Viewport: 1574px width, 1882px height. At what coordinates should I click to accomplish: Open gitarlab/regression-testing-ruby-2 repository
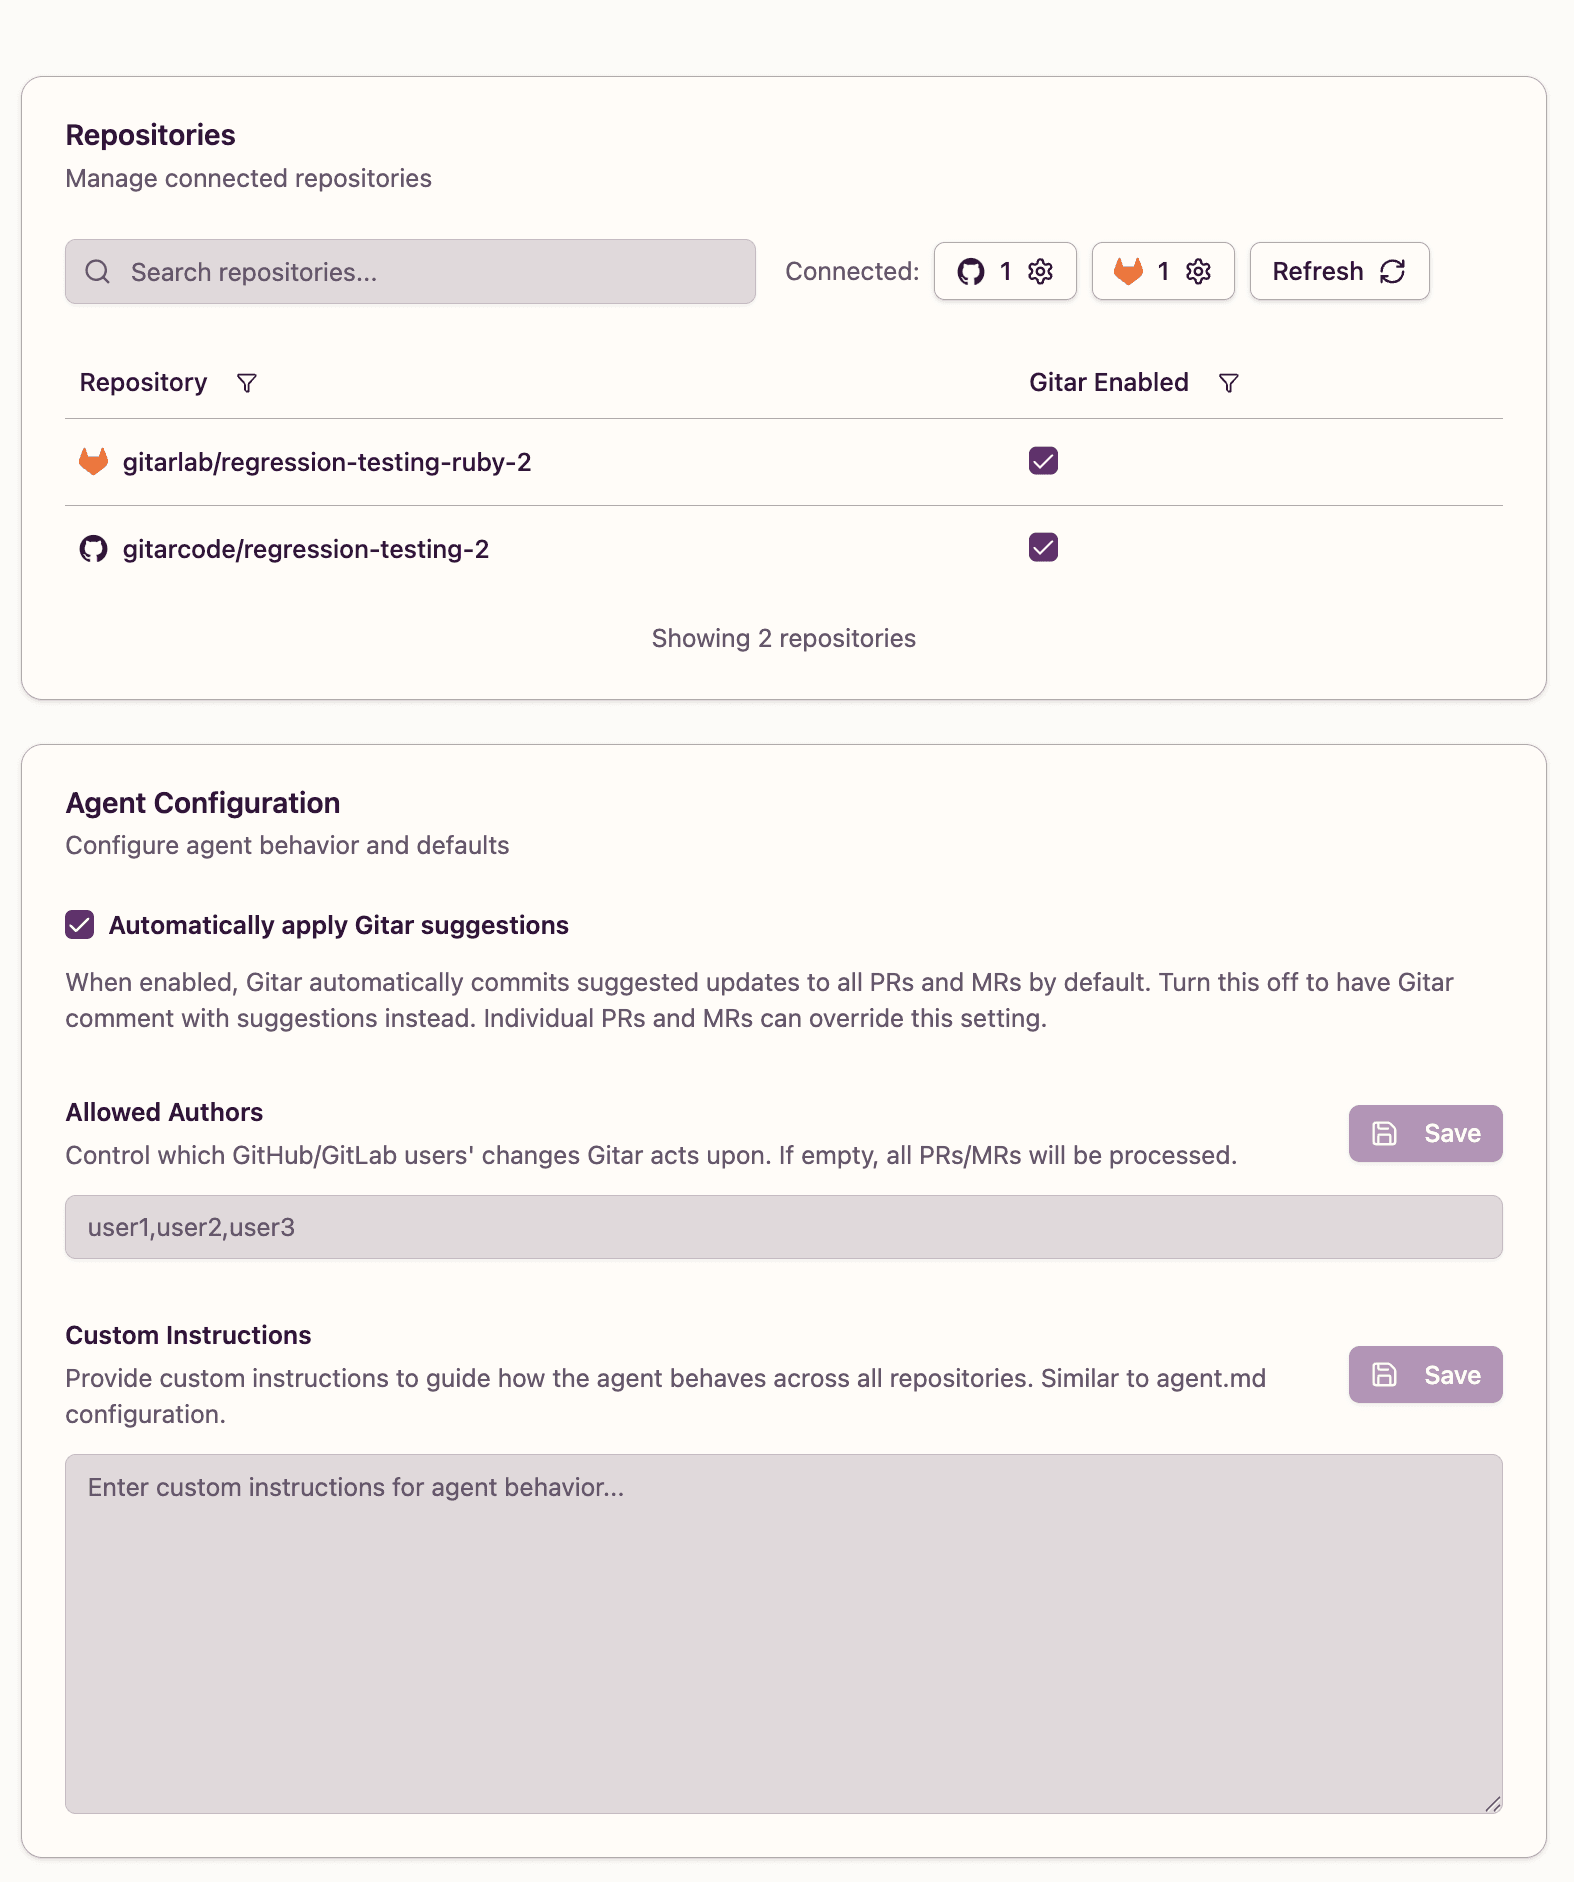click(x=328, y=461)
